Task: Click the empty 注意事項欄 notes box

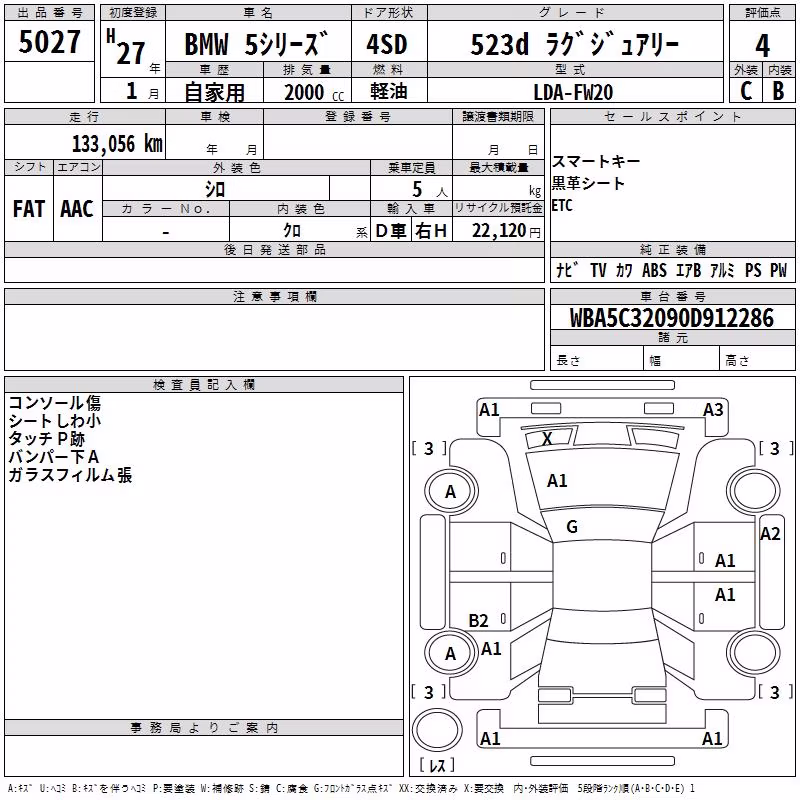Action: point(274,337)
